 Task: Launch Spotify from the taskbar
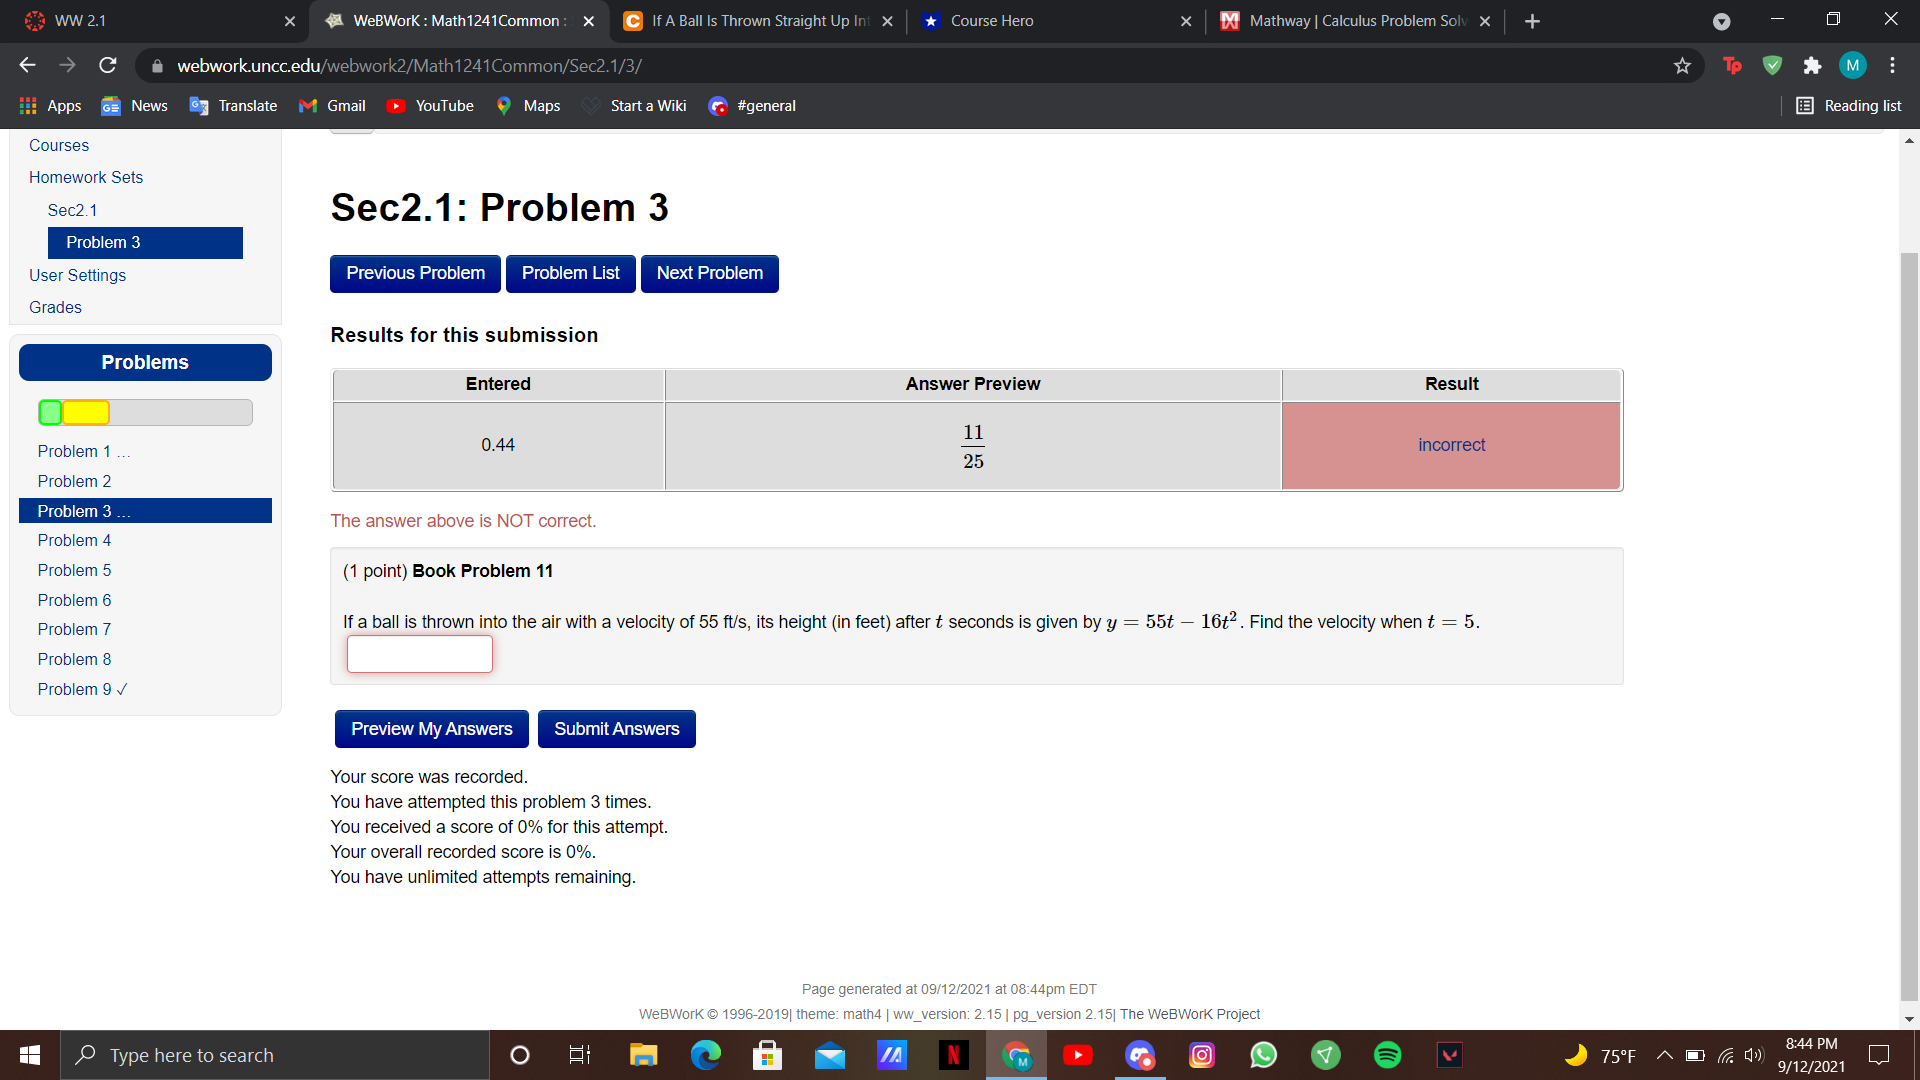point(1387,1055)
